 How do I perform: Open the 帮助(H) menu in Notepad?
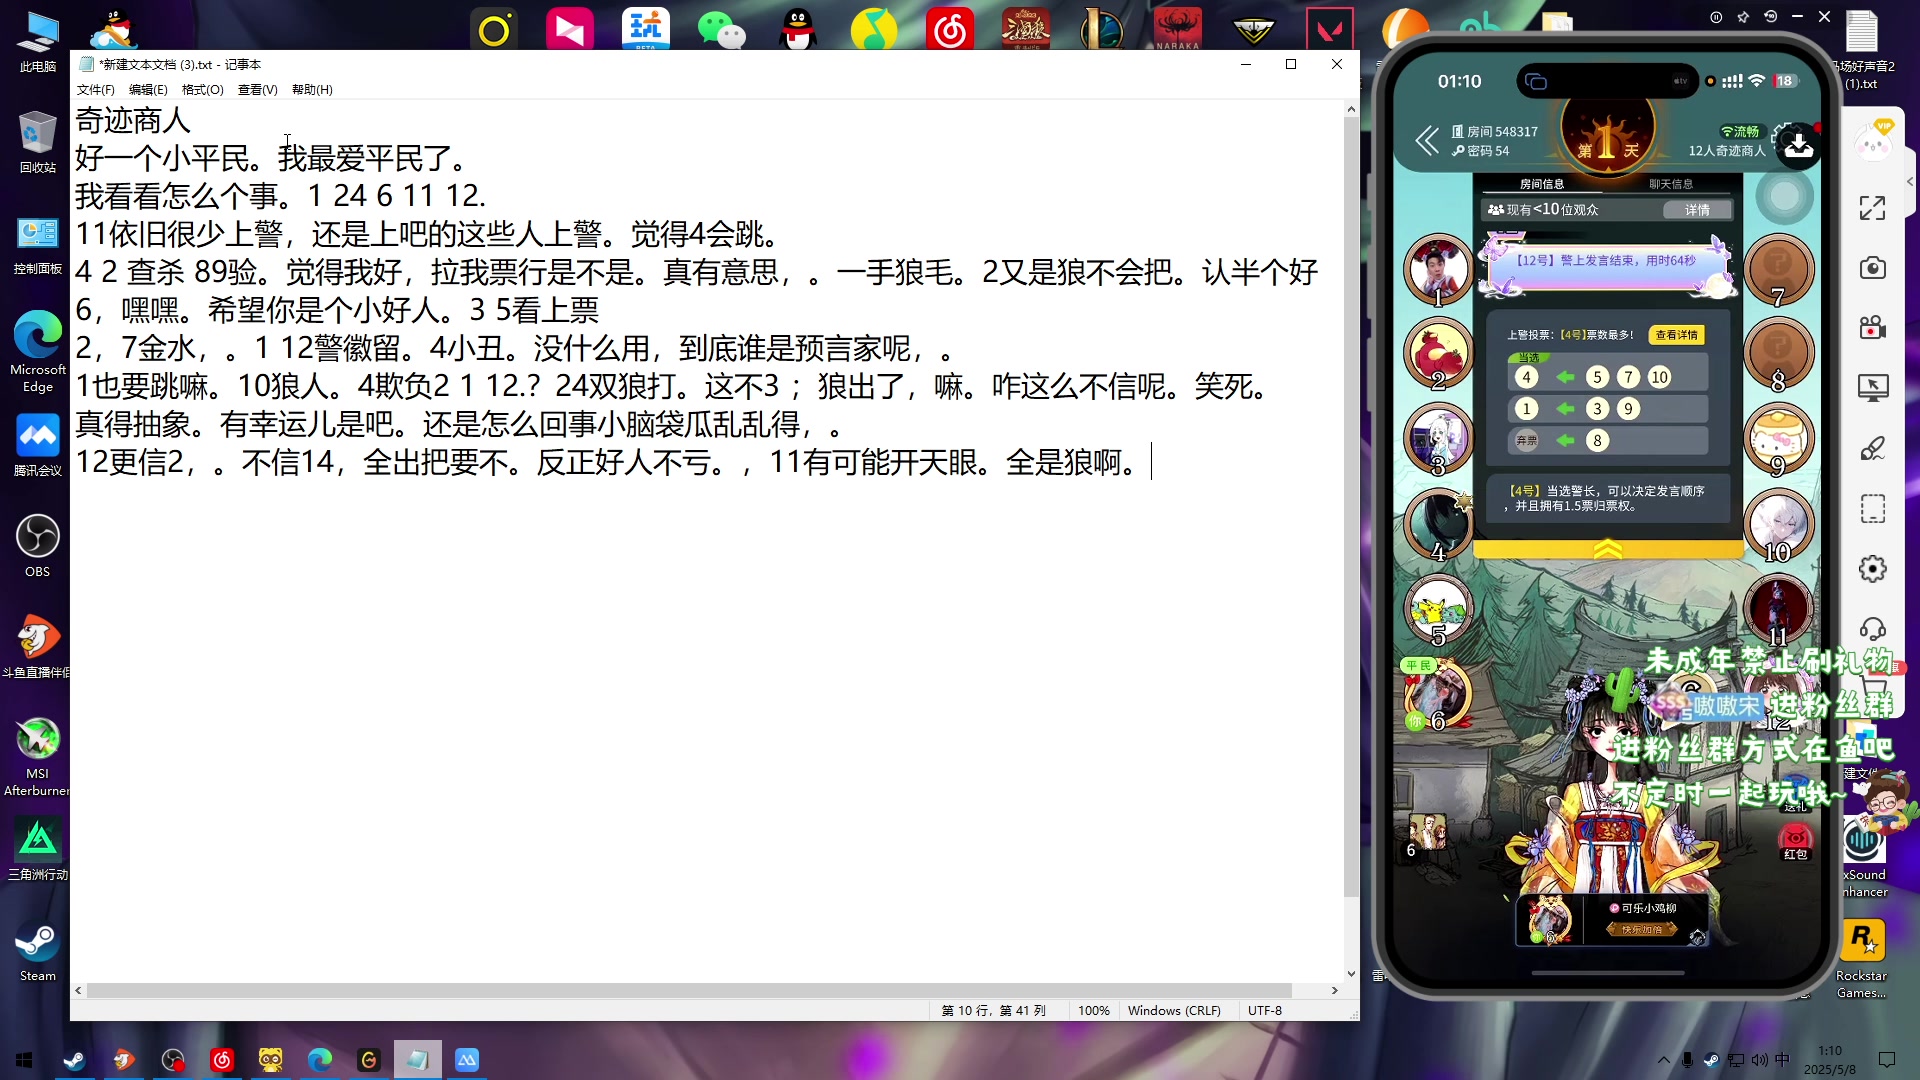click(x=312, y=89)
